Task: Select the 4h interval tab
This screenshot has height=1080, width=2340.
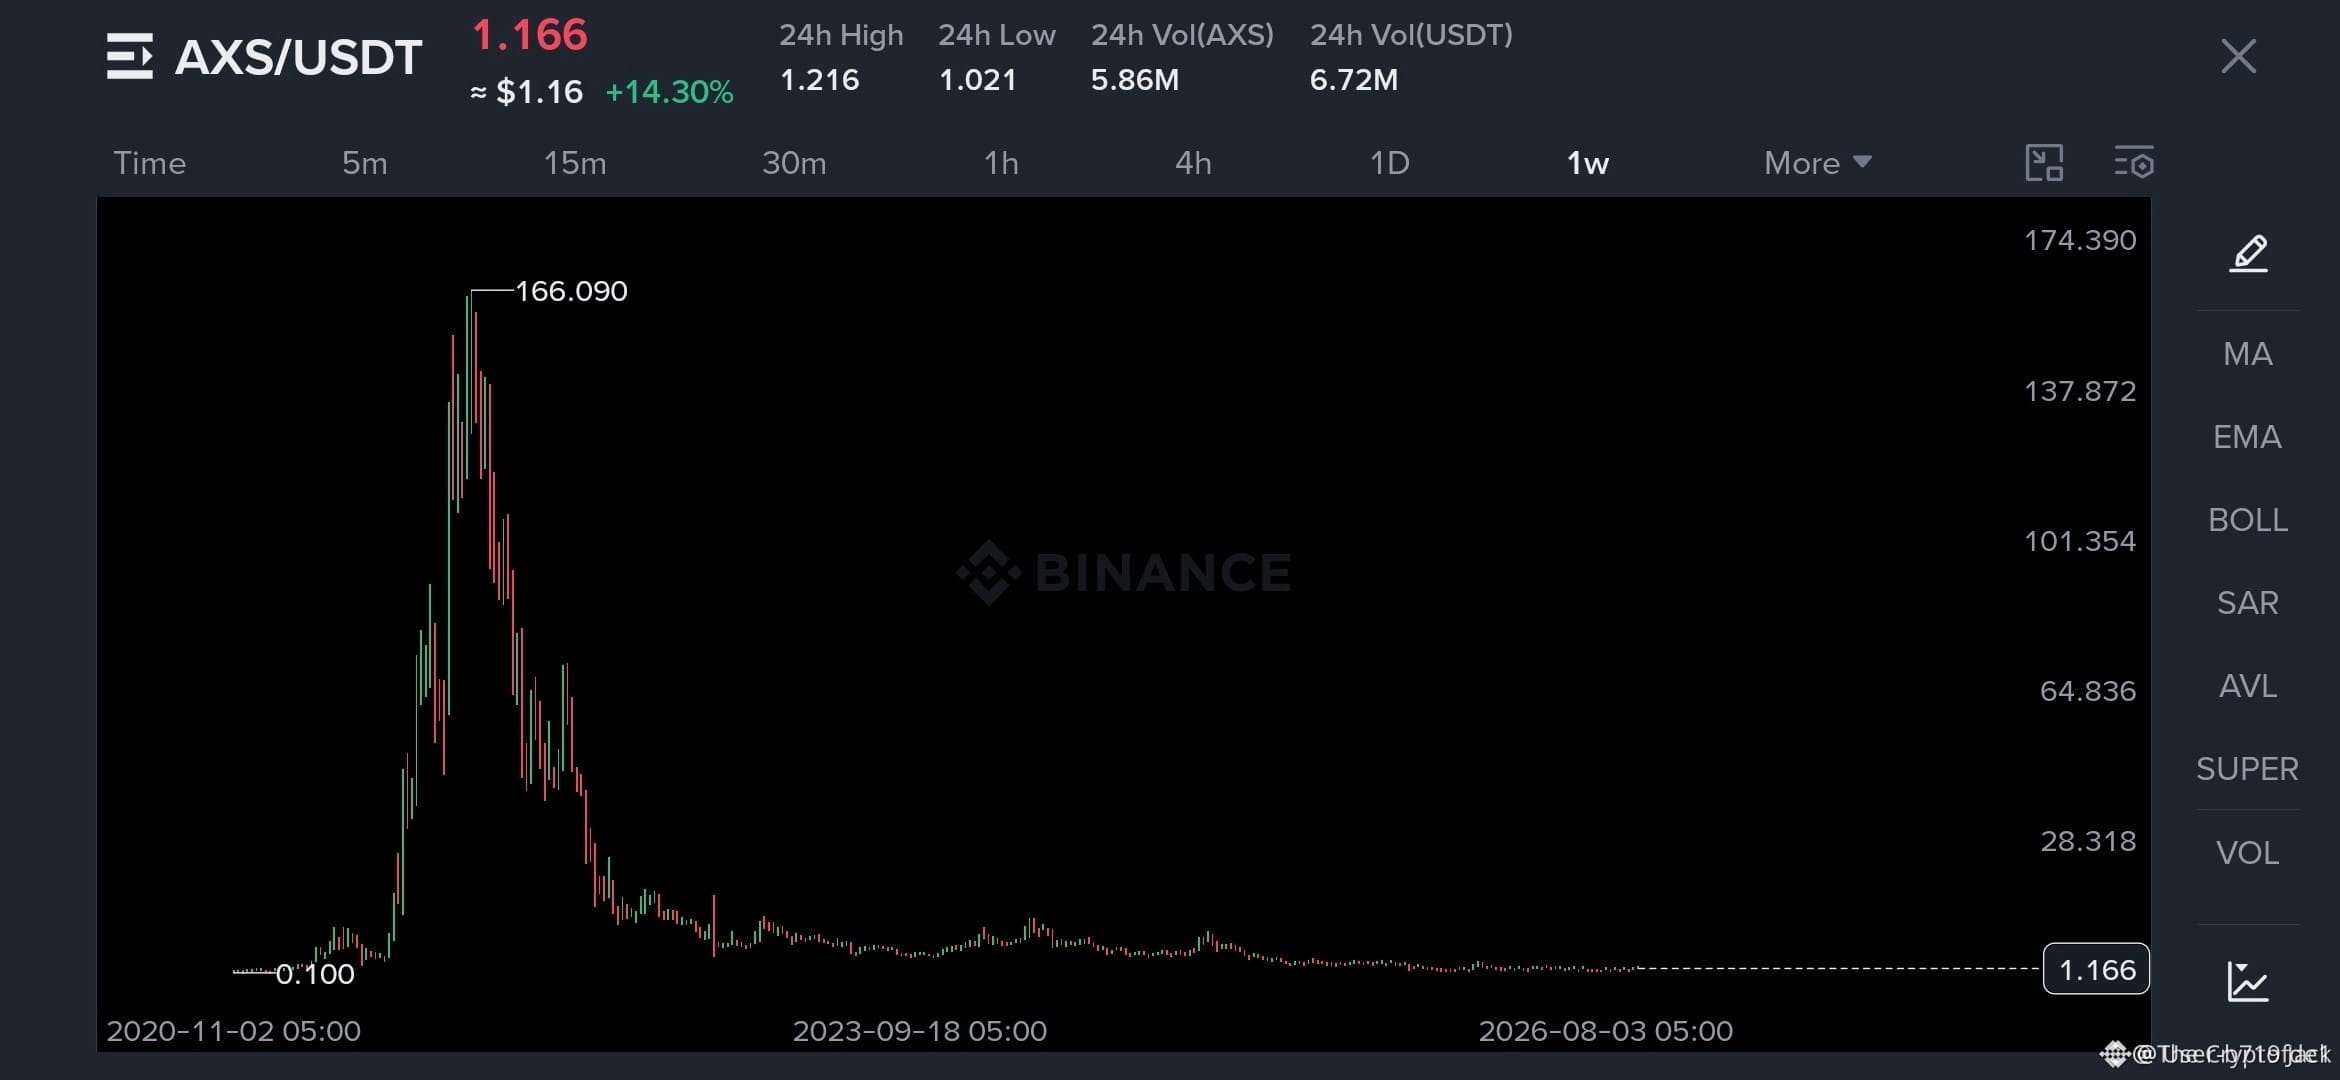Action: 1193,163
